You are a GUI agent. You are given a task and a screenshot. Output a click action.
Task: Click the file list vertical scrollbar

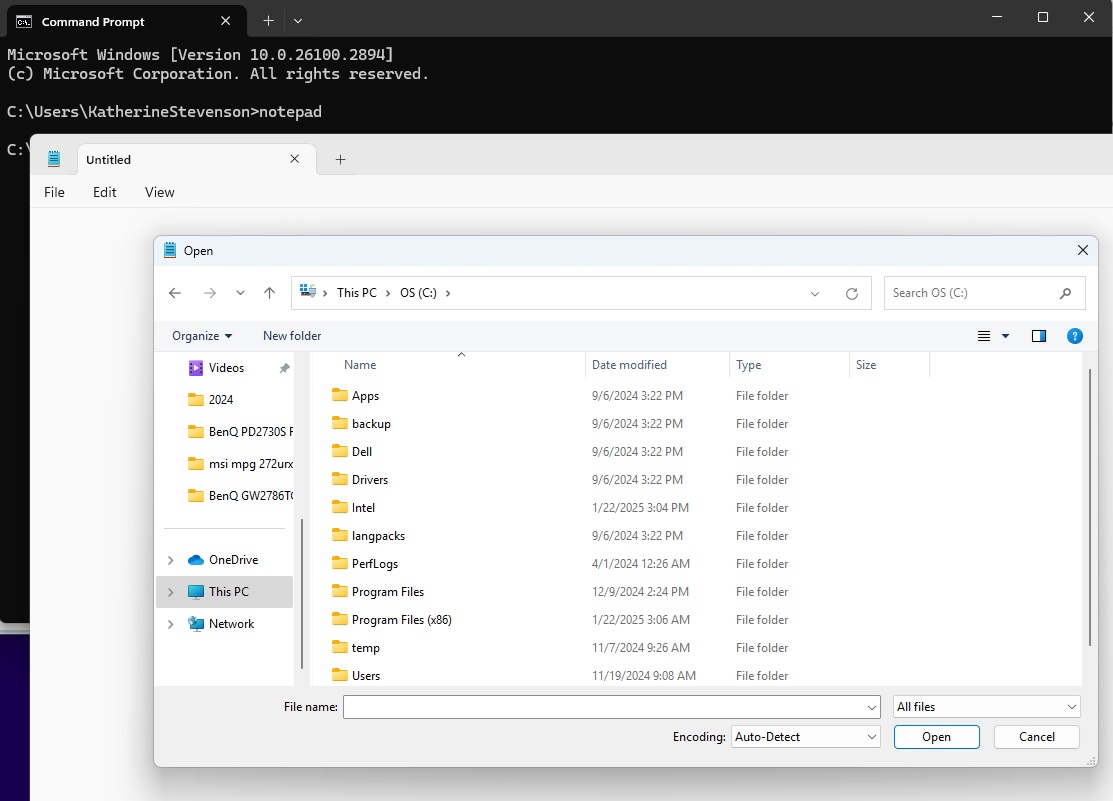tap(1090, 508)
